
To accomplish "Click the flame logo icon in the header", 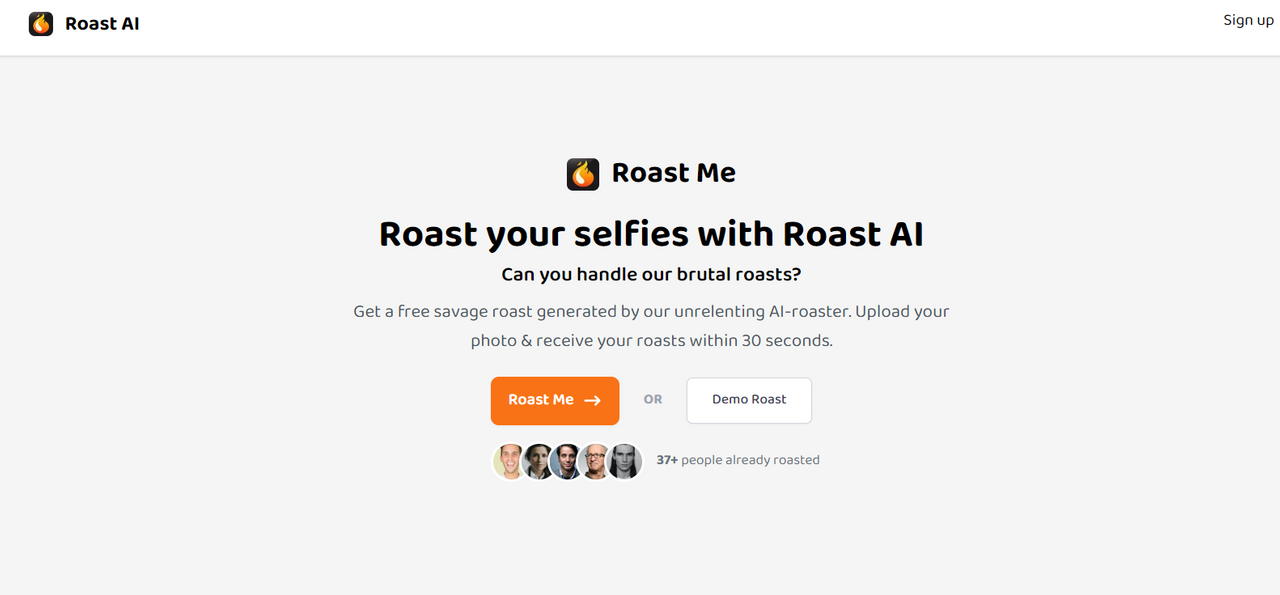I will point(41,24).
